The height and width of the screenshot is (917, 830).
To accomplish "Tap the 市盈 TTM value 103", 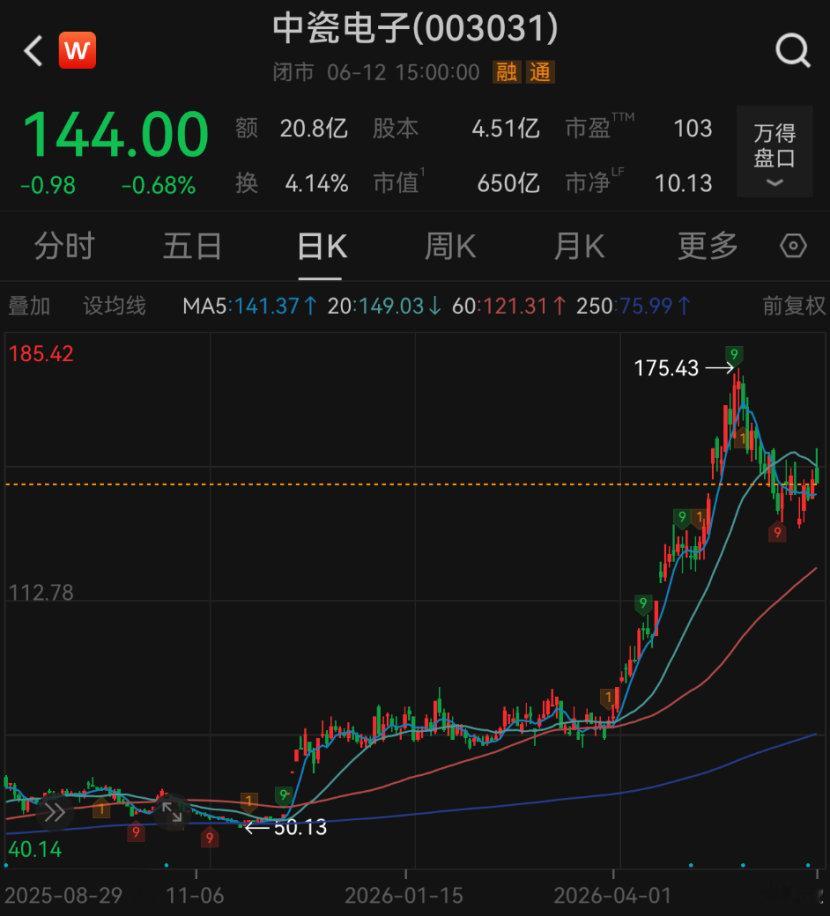I will coord(693,128).
